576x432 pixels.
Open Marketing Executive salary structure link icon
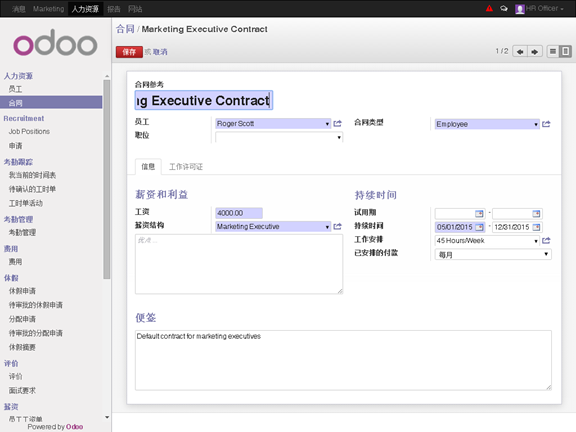point(337,227)
